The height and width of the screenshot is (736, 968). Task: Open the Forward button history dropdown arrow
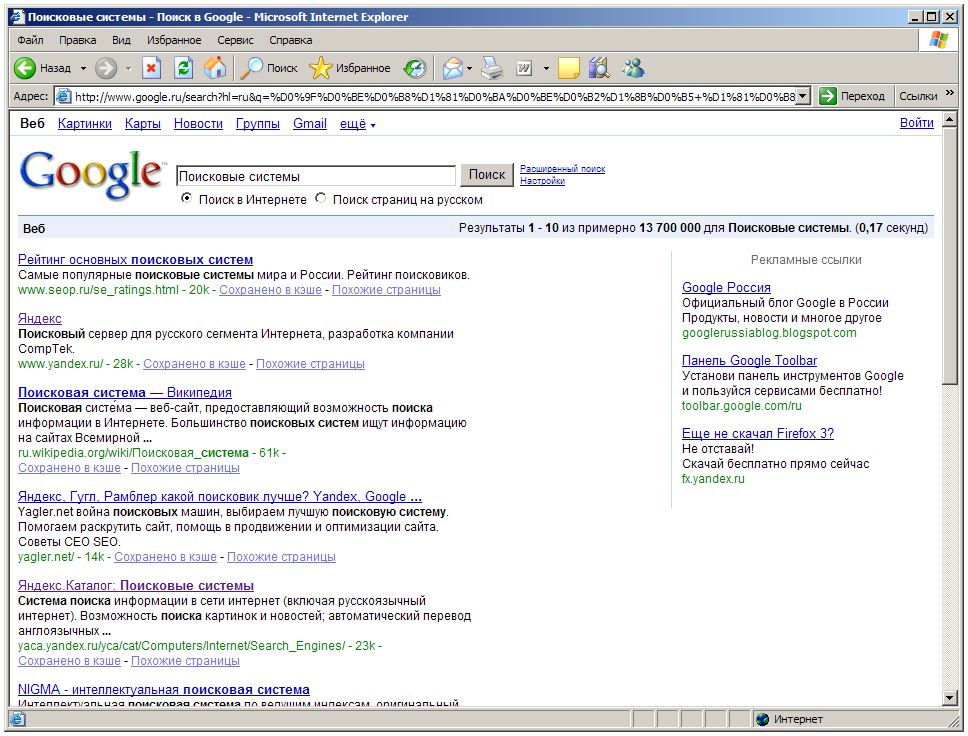(x=128, y=69)
